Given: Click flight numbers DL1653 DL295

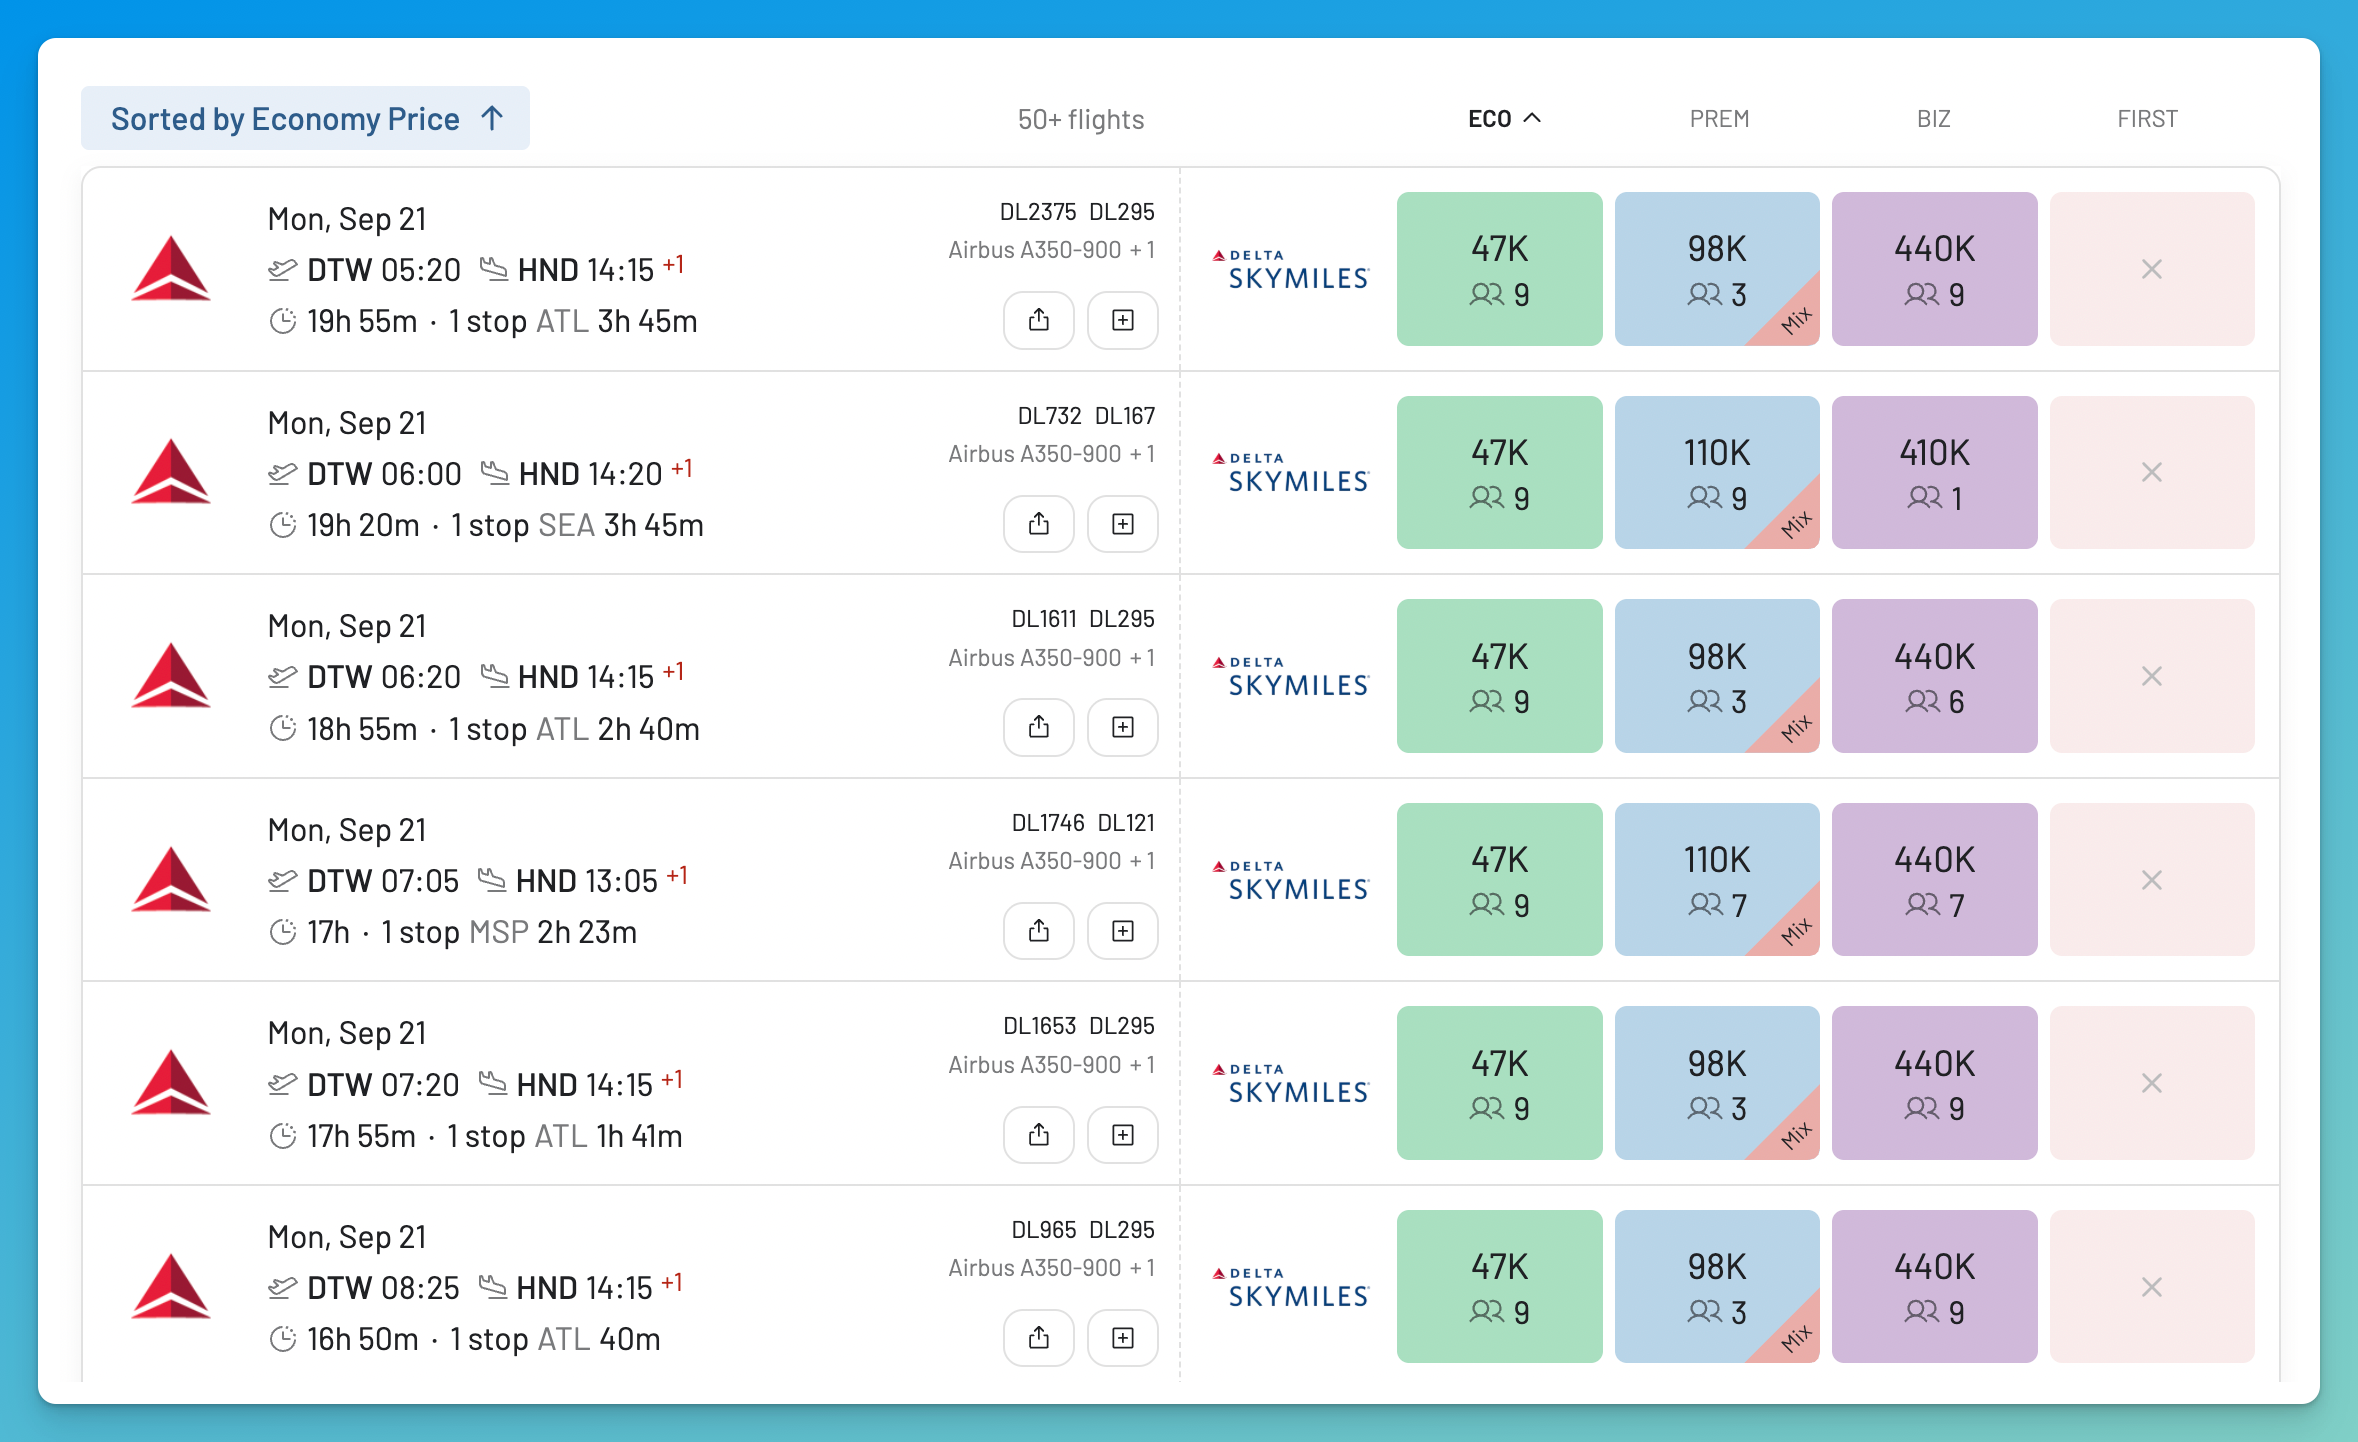Looking at the screenshot, I should click(1079, 1026).
